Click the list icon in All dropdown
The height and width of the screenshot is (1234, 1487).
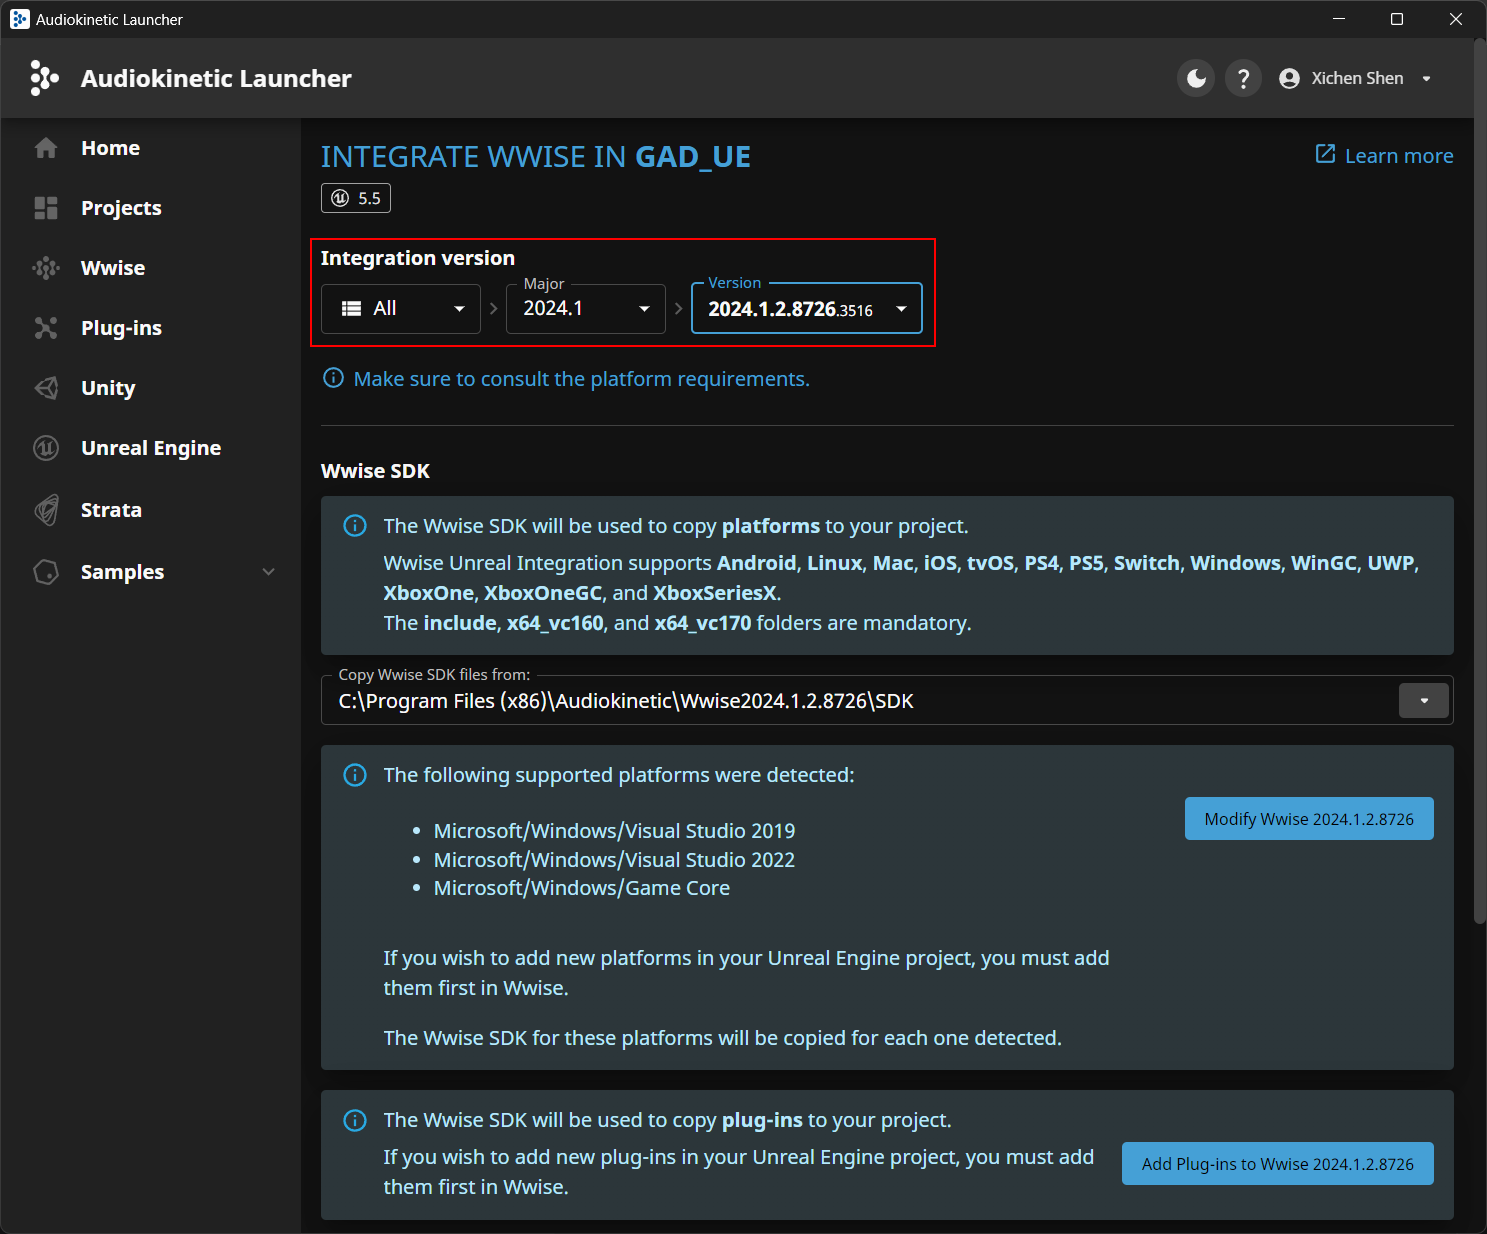[x=351, y=309]
